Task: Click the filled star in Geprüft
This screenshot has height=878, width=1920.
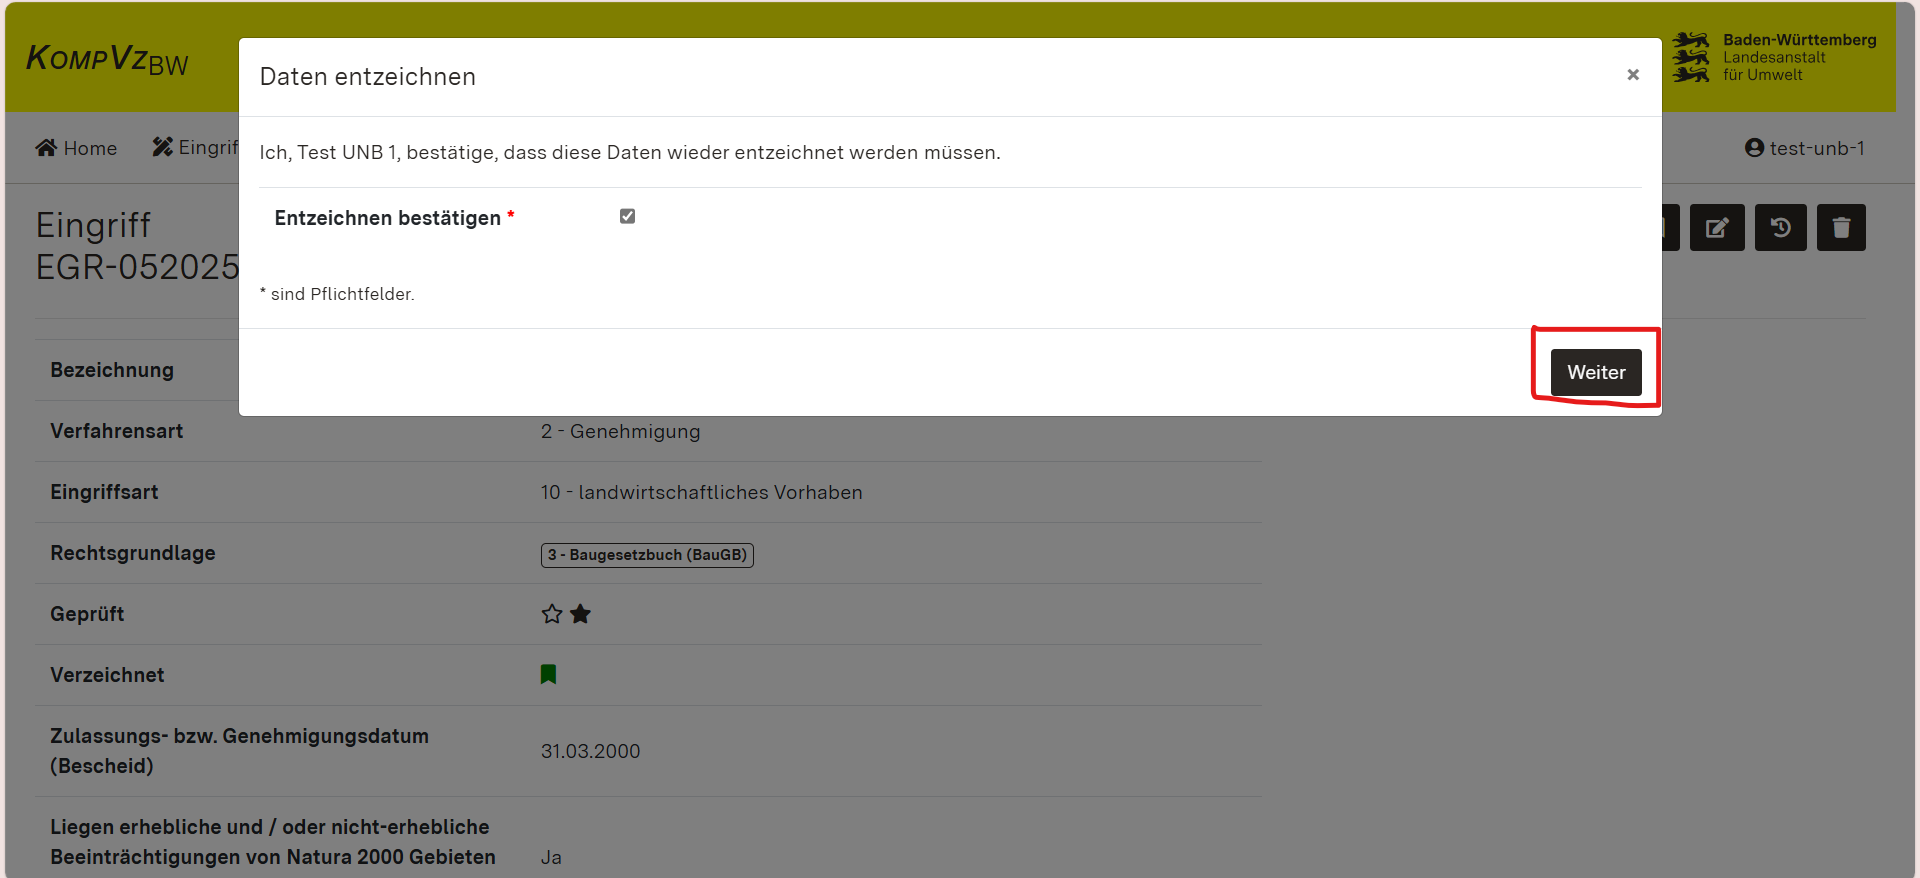Action: tap(580, 614)
